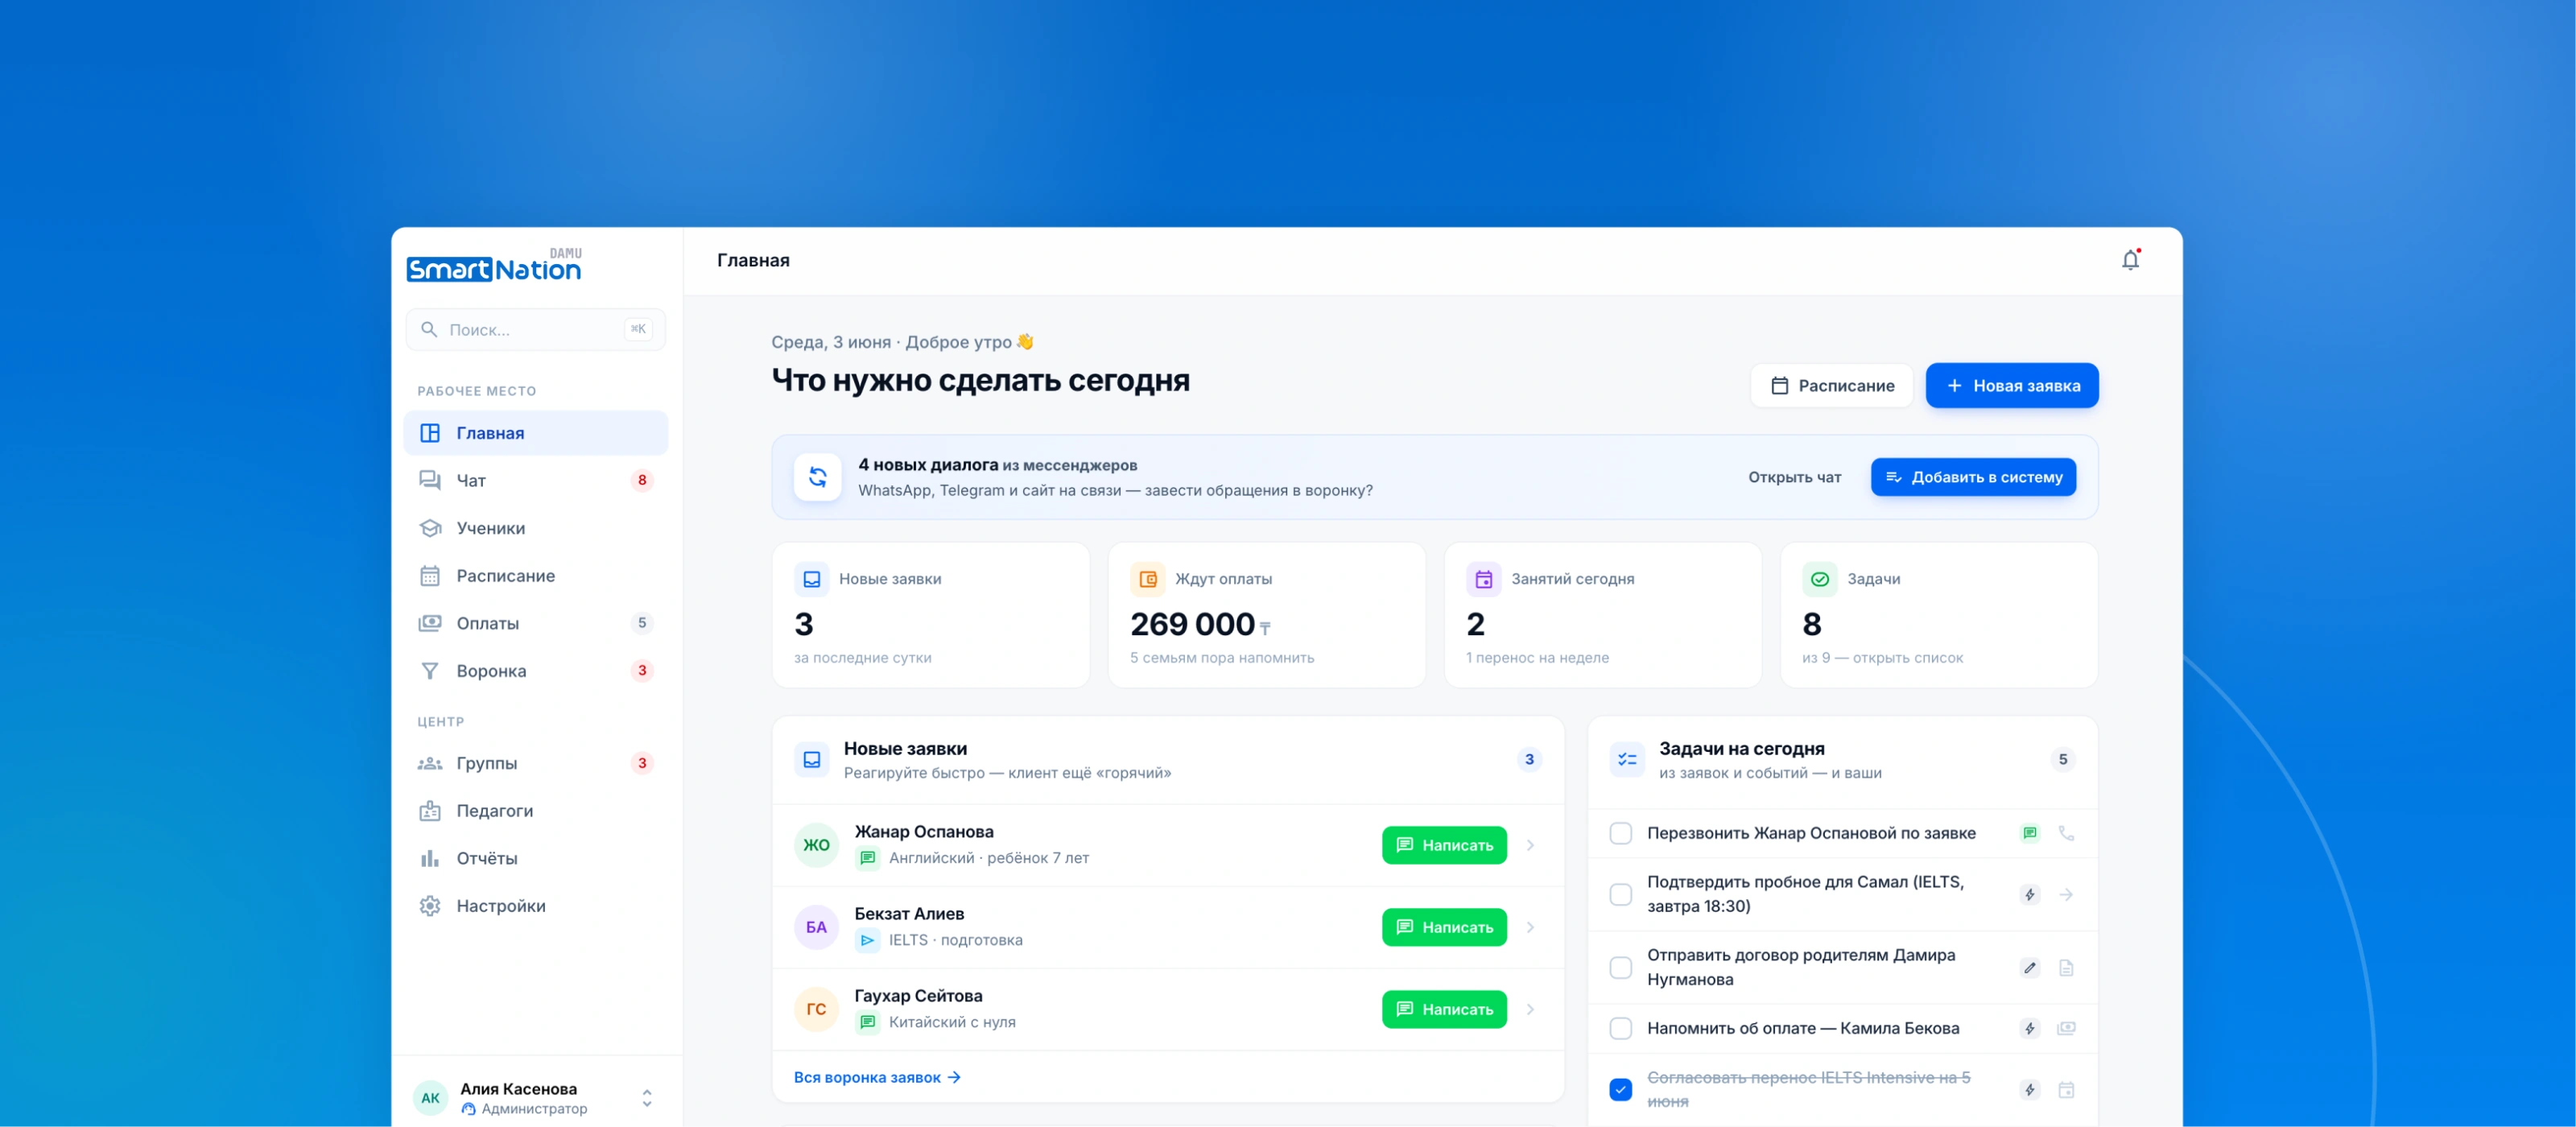This screenshot has width=2576, height=1127.
Task: Click badge 3 in Новые заявки panel header
Action: pos(1528,759)
